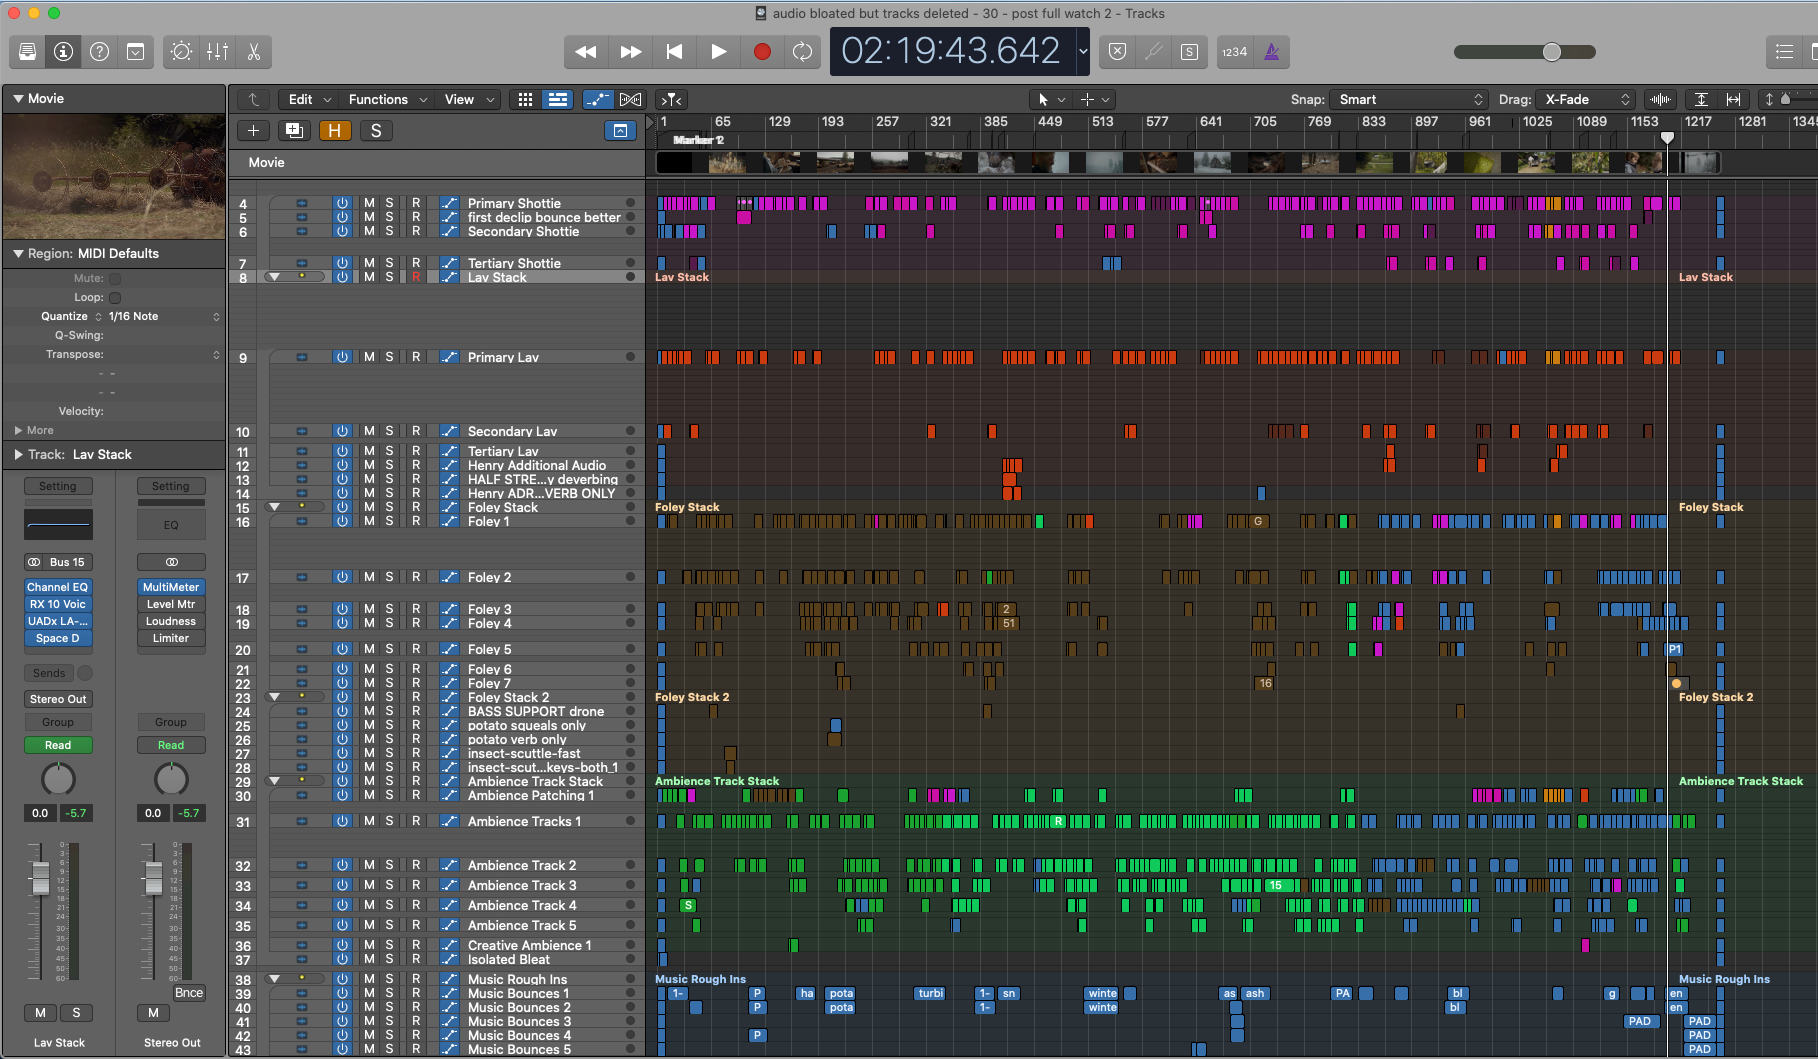
Task: Expand the Track Lav Stack section
Action: tap(18, 454)
